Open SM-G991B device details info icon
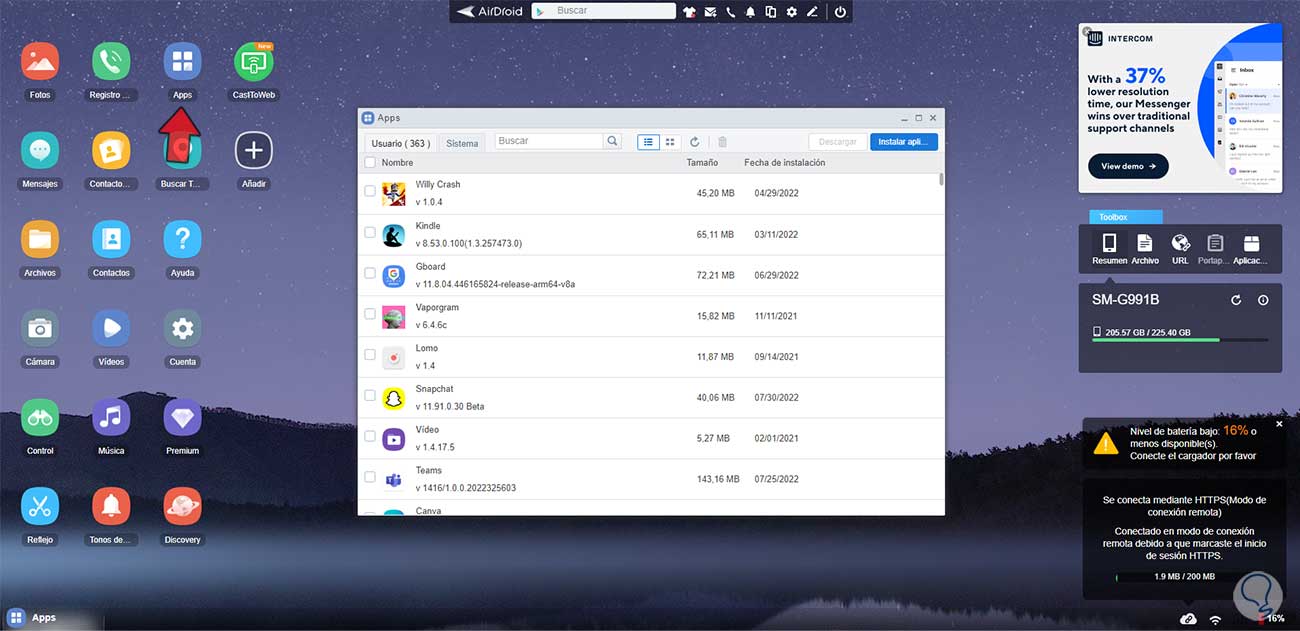 [x=1263, y=300]
